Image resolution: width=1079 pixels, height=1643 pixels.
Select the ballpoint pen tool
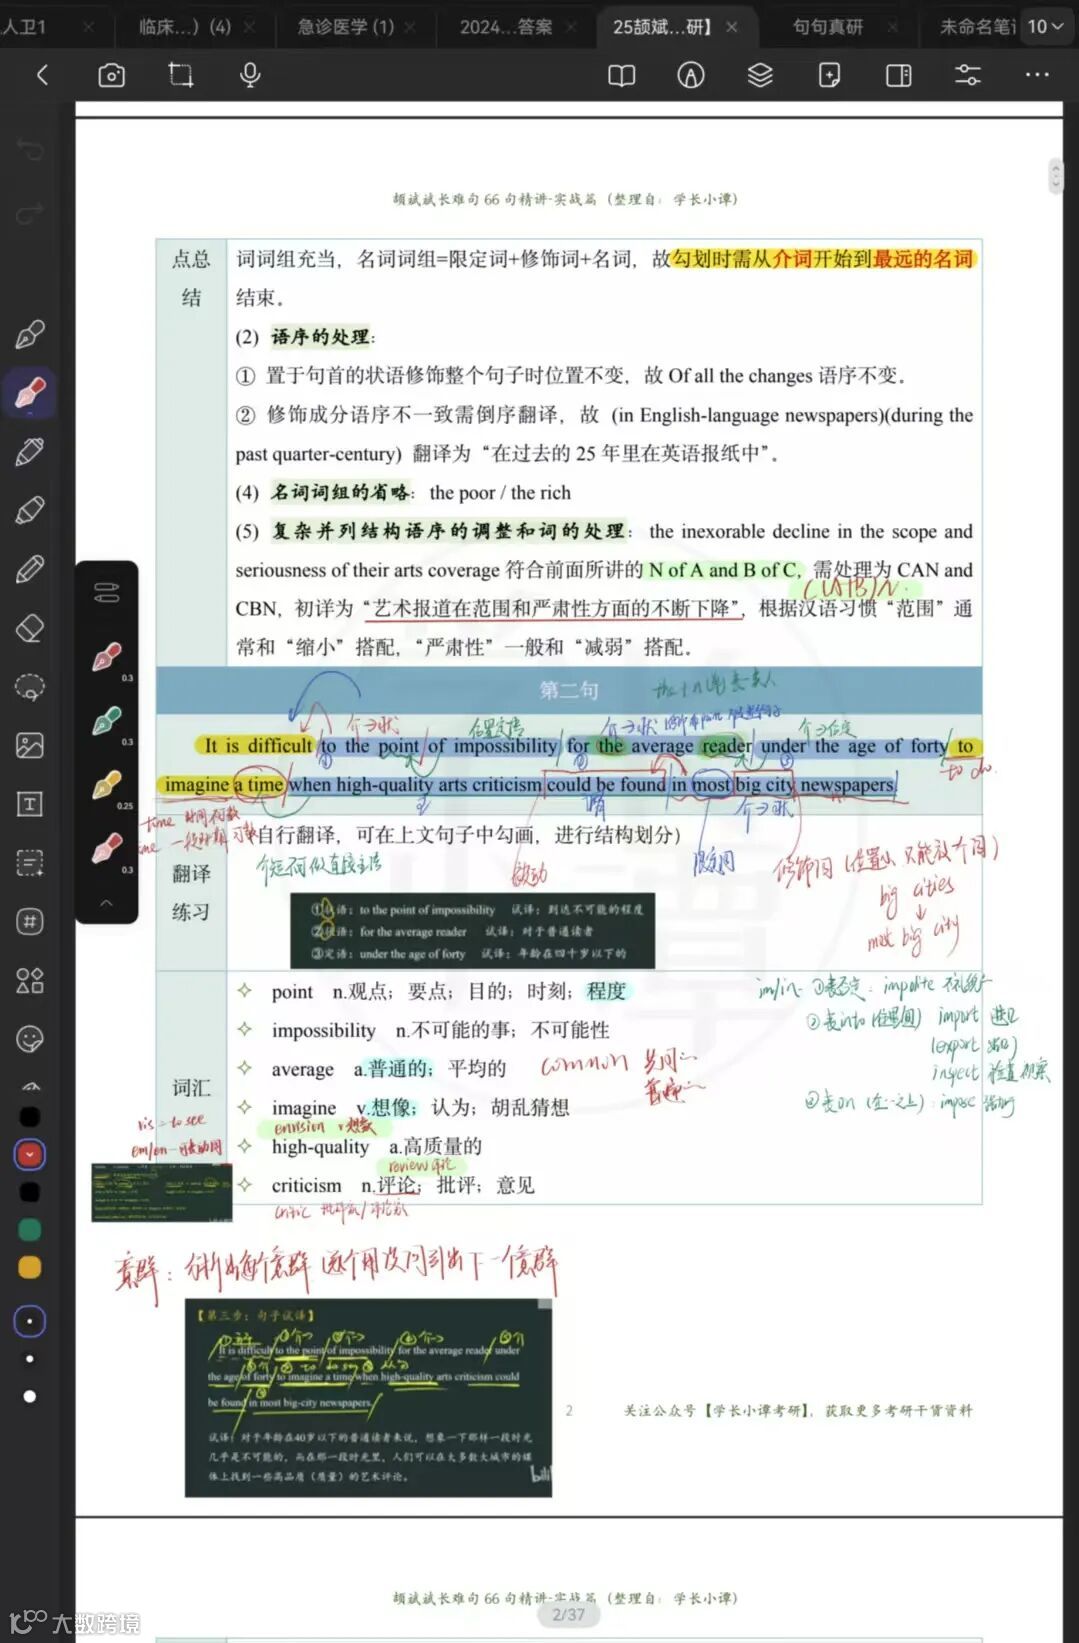coord(30,452)
